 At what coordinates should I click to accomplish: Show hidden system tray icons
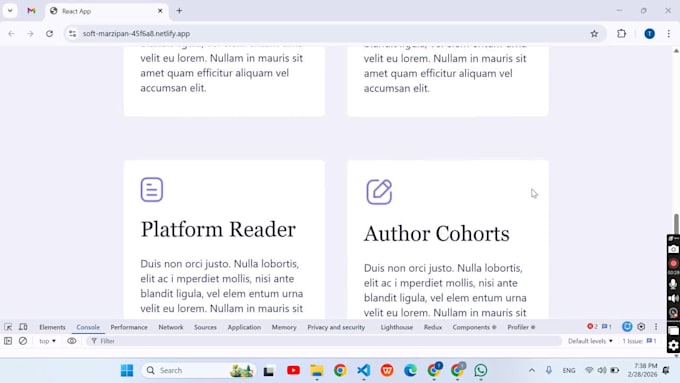(x=532, y=370)
